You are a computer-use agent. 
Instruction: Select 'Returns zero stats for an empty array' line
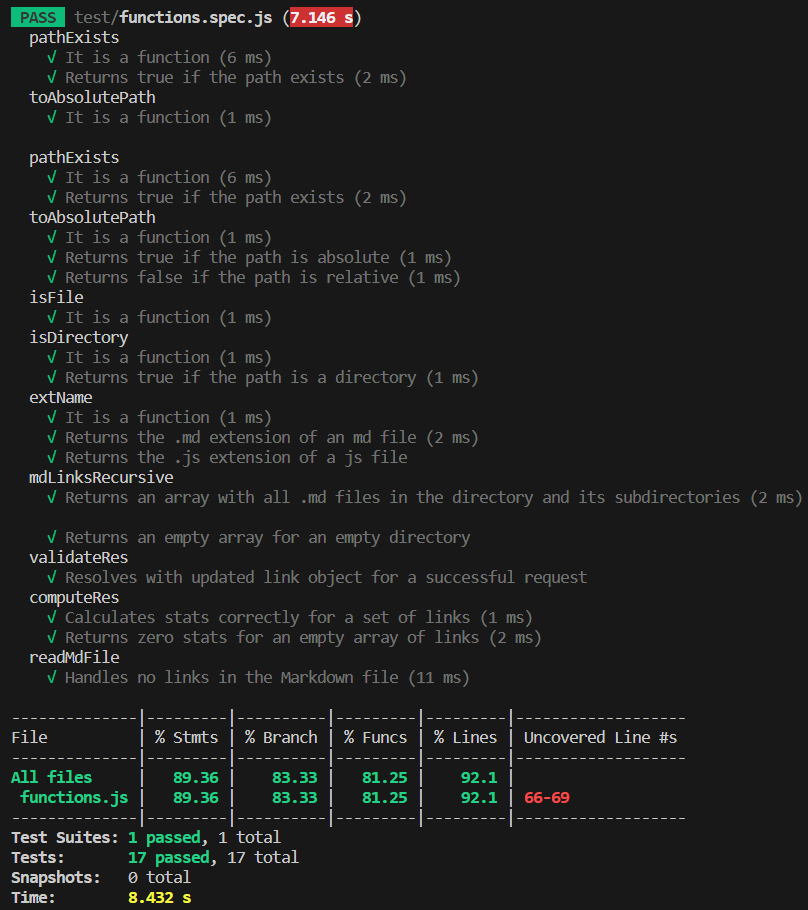pos(294,637)
